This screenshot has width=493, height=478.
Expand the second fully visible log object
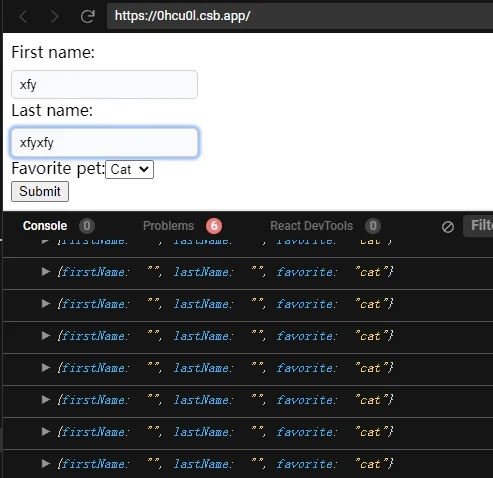pyautogui.click(x=46, y=304)
